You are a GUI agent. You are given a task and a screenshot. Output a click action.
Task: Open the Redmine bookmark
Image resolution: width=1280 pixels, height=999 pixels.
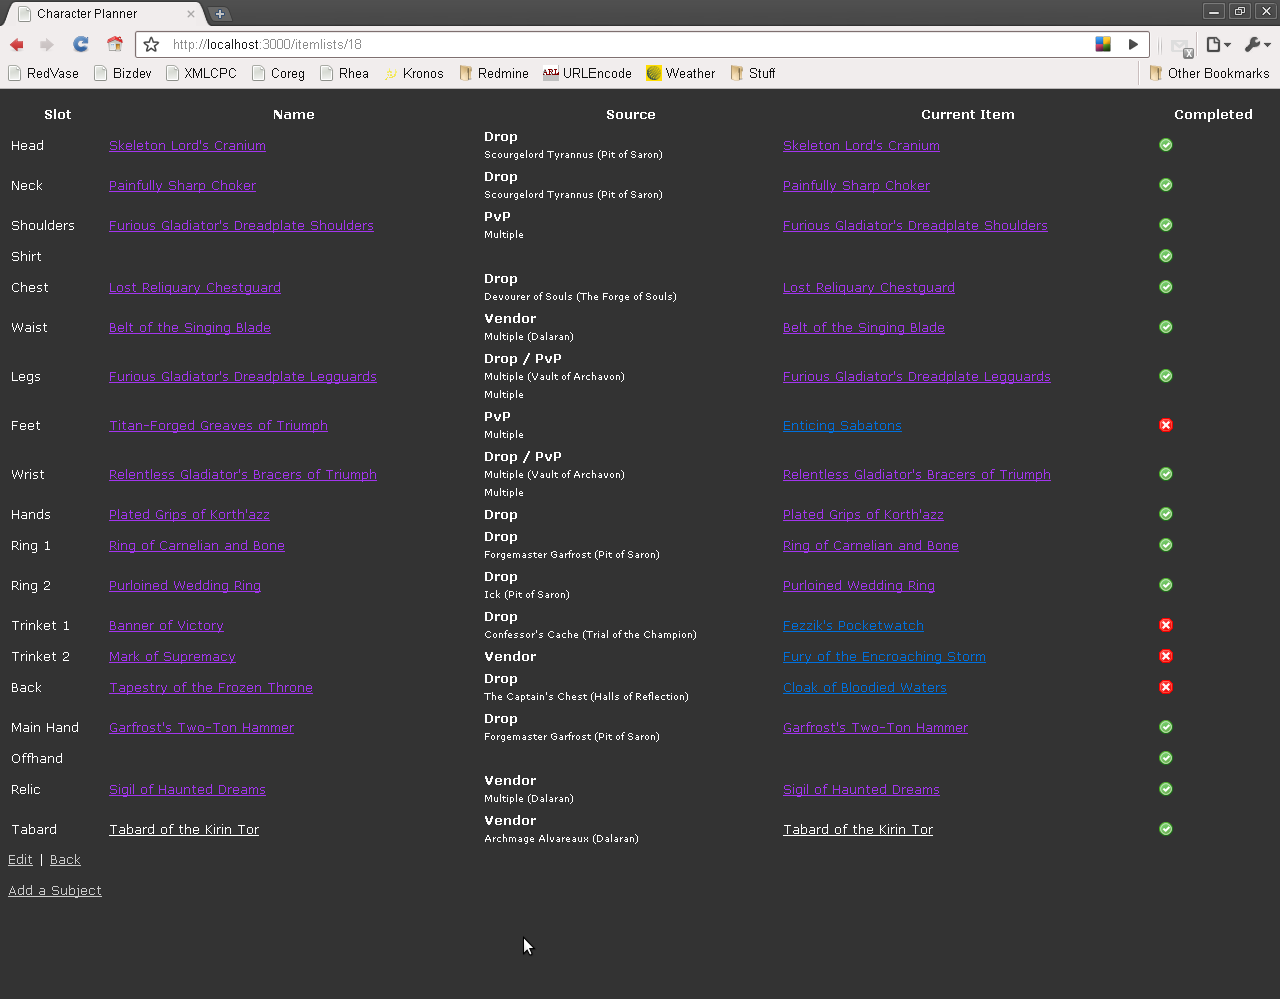pyautogui.click(x=494, y=73)
